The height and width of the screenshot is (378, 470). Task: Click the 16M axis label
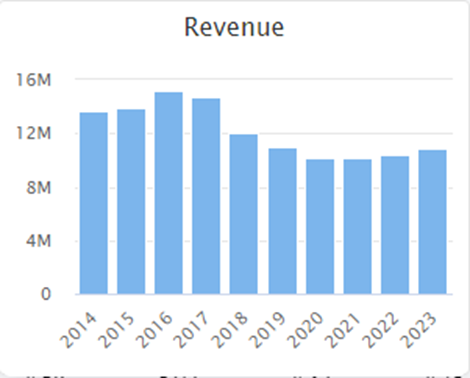tap(34, 80)
